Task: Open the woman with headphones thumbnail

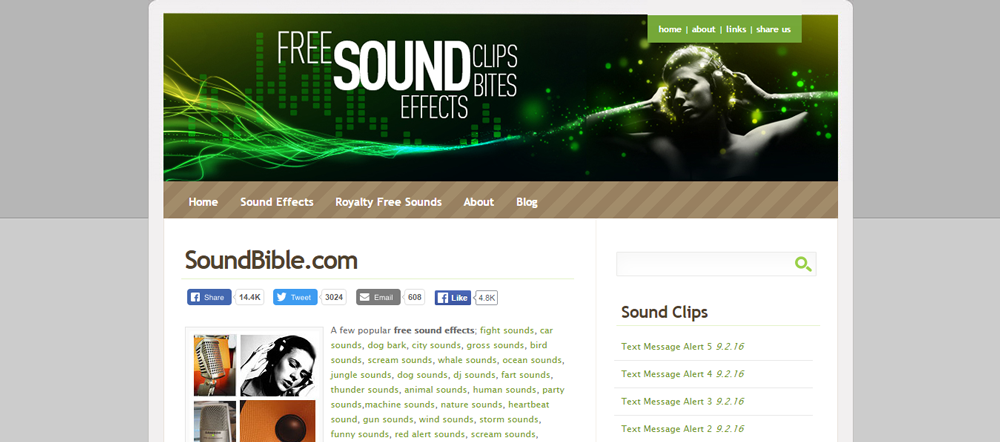Action: coord(278,365)
